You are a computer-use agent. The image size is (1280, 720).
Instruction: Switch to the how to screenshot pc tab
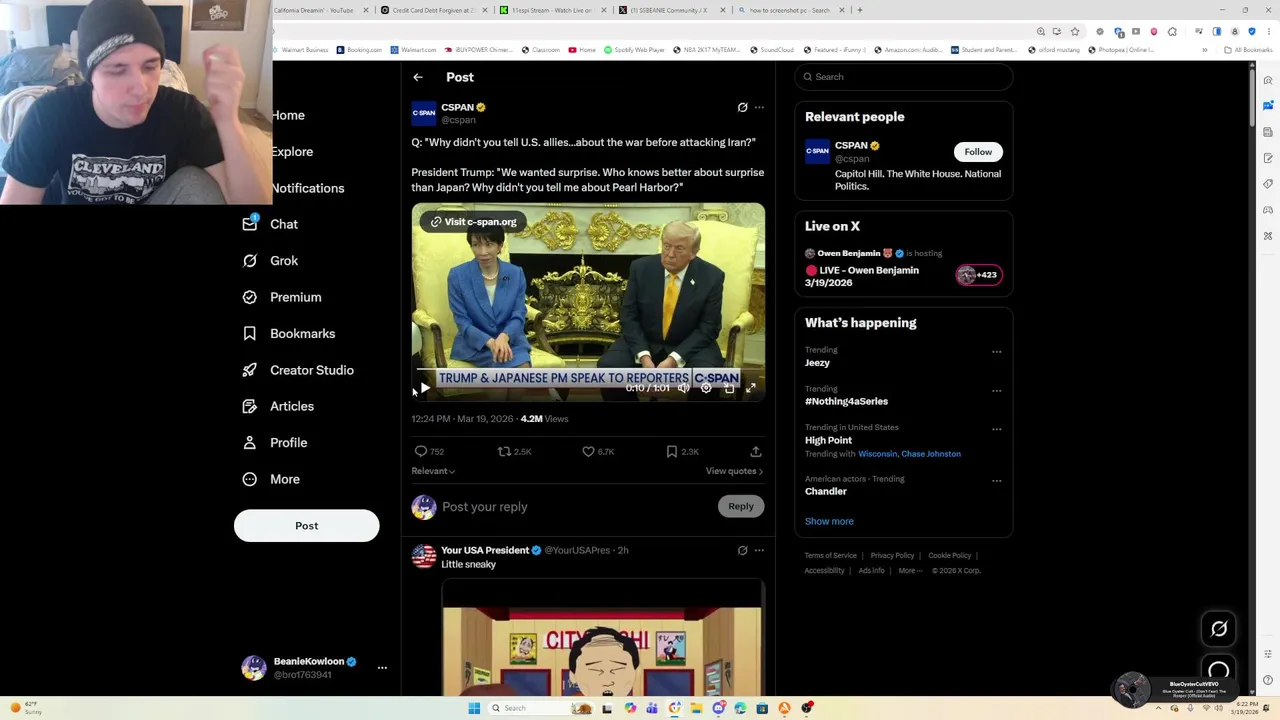[790, 10]
